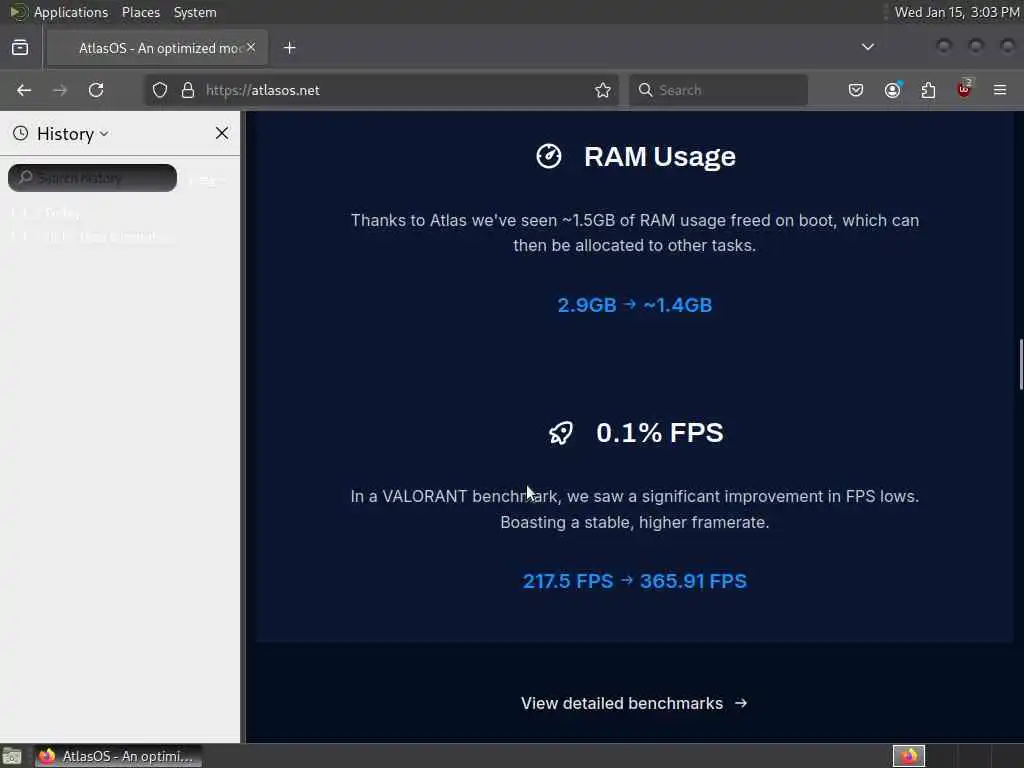Click the 217.5 FPS → 365.91 FPS text
This screenshot has height=768, width=1024.
pos(635,581)
